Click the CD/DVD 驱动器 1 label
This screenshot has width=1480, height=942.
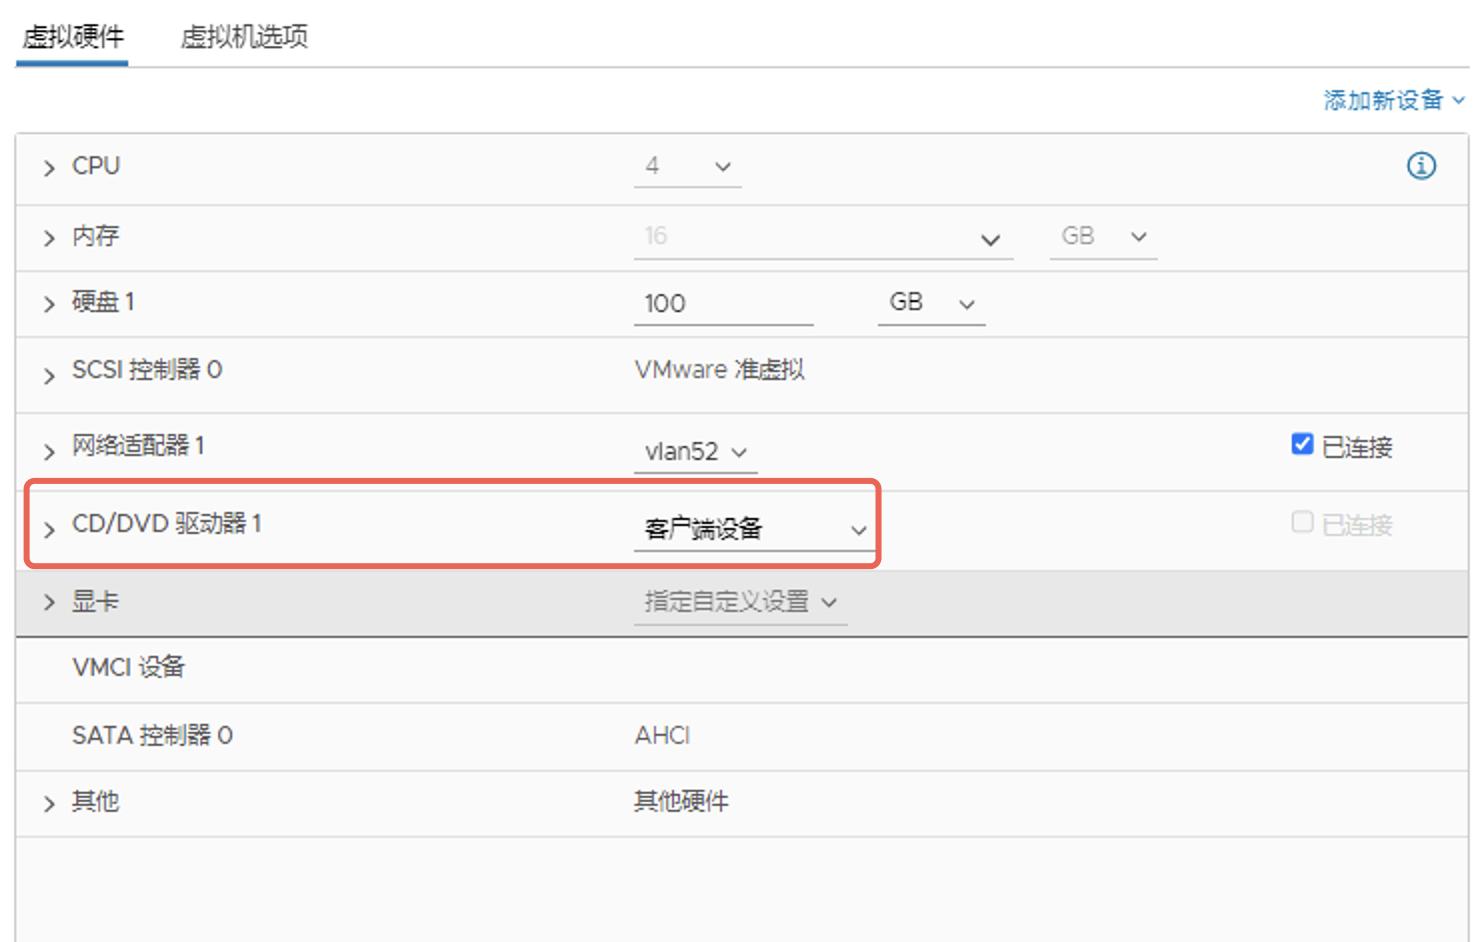pos(167,523)
